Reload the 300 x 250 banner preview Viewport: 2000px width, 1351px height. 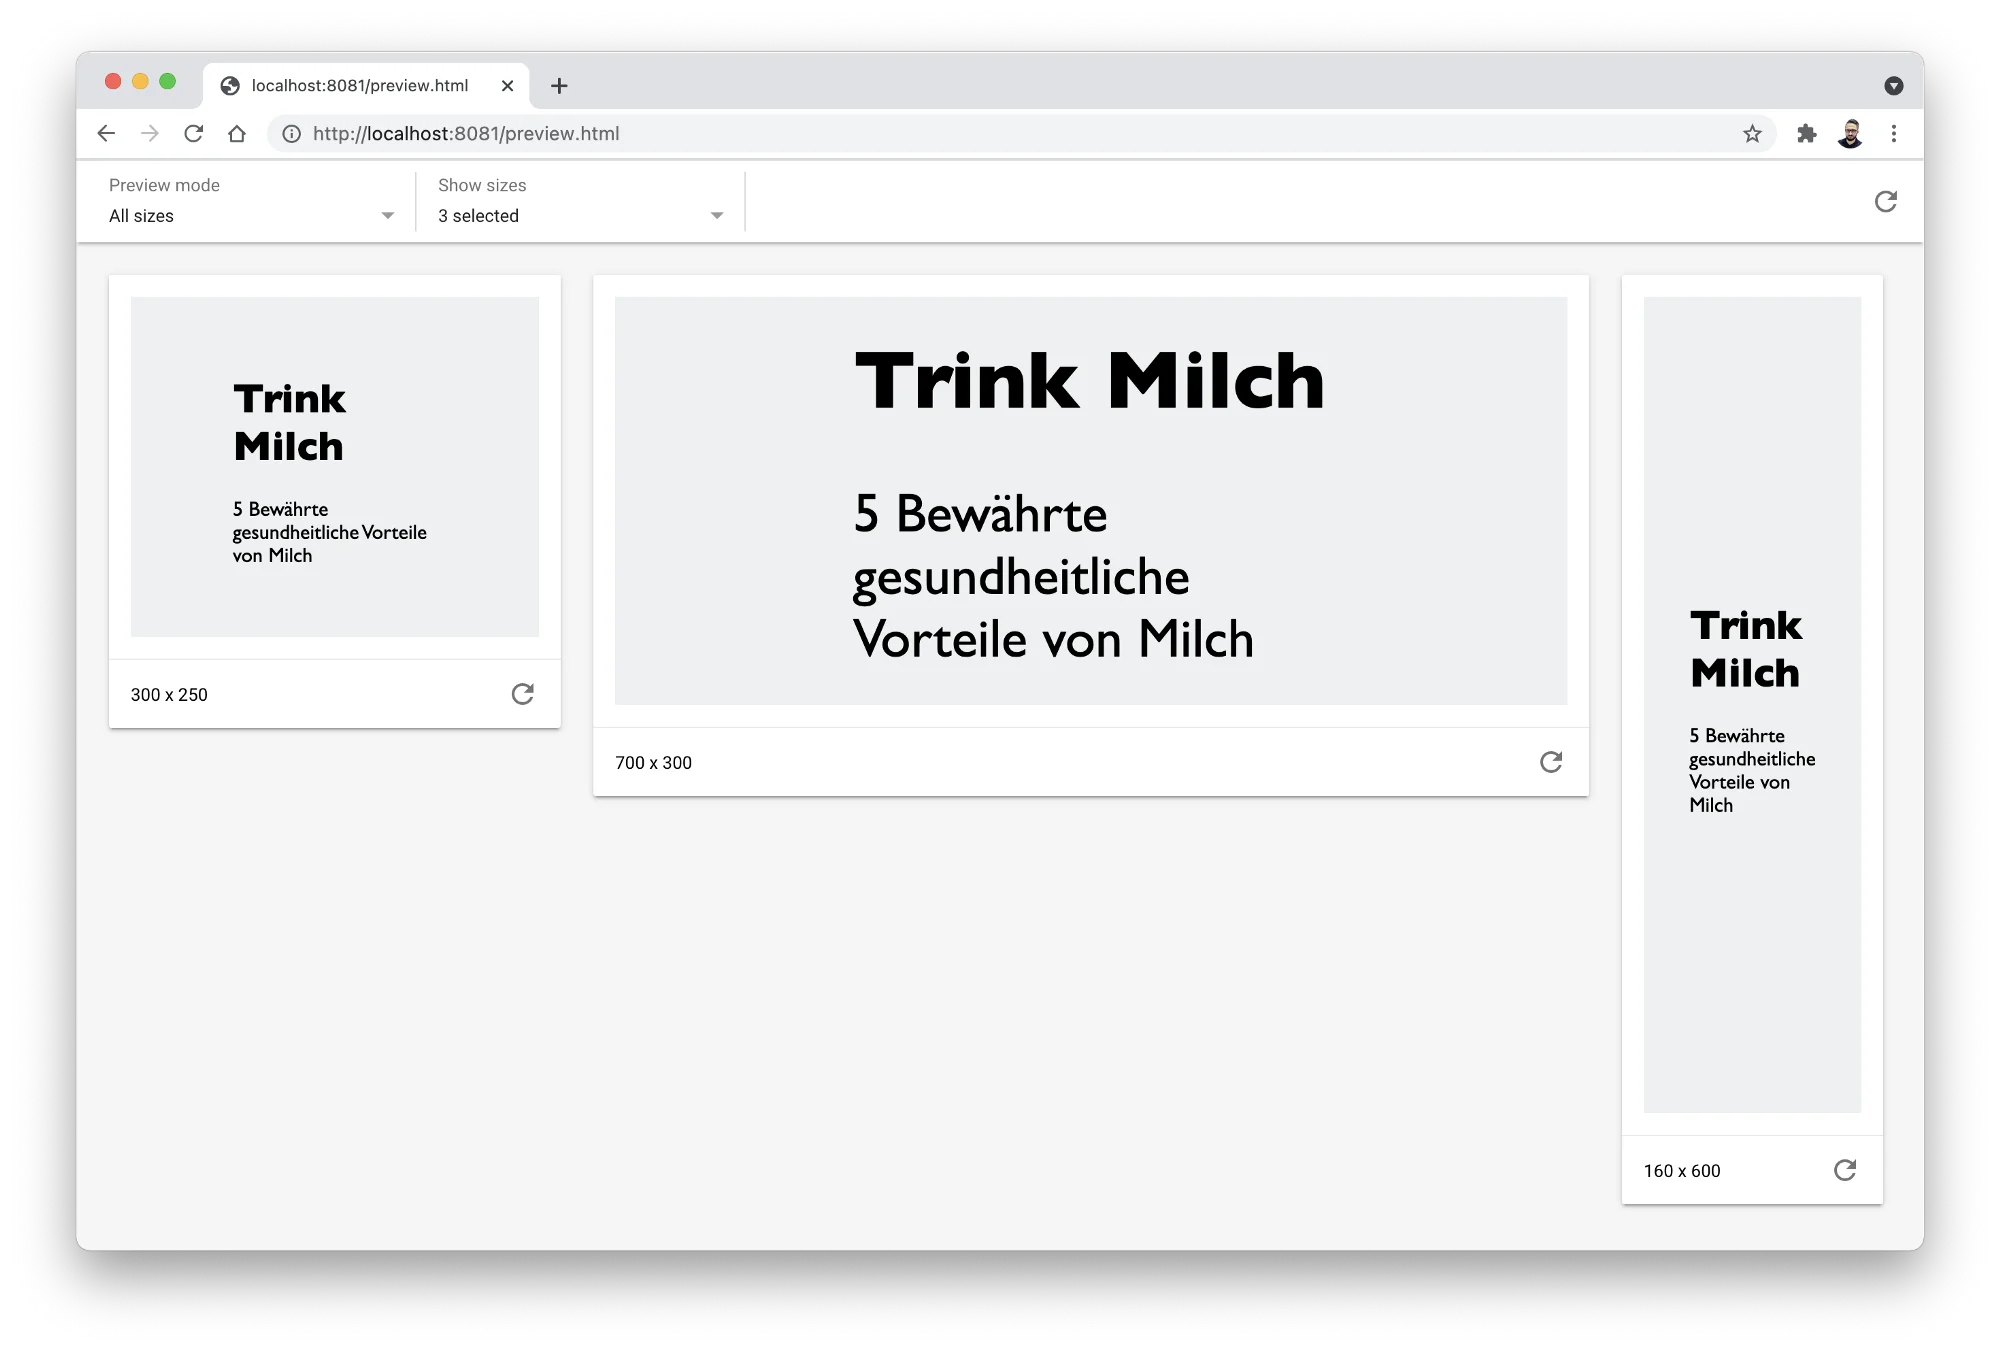pos(522,694)
